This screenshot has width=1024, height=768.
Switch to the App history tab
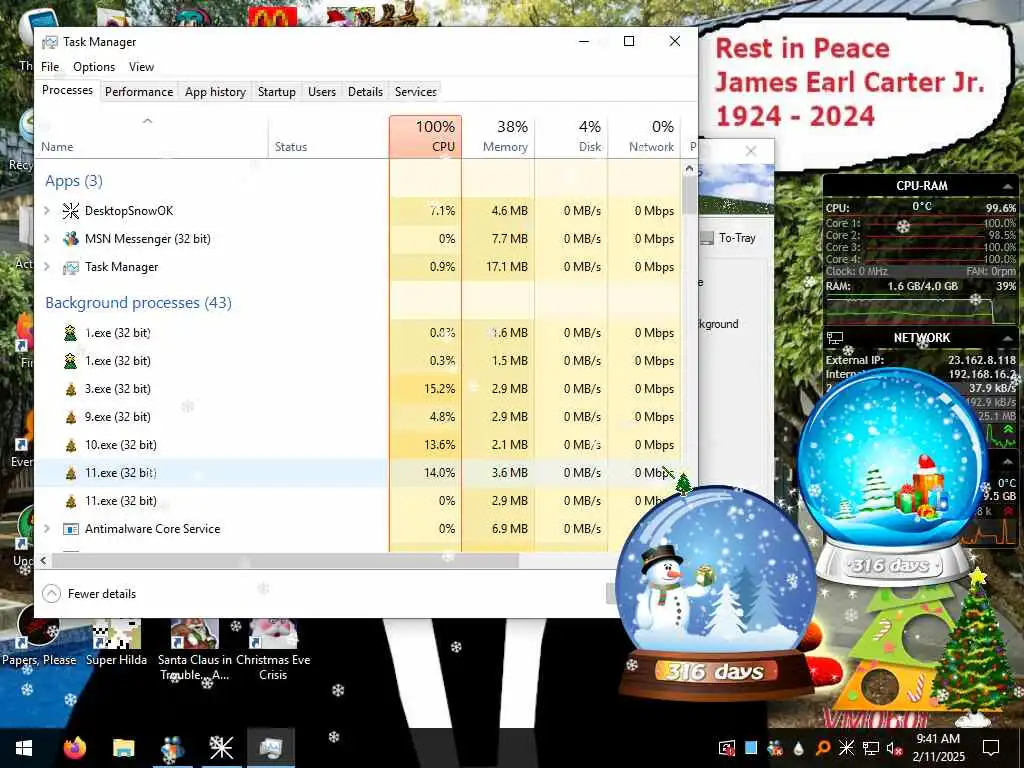tap(215, 92)
